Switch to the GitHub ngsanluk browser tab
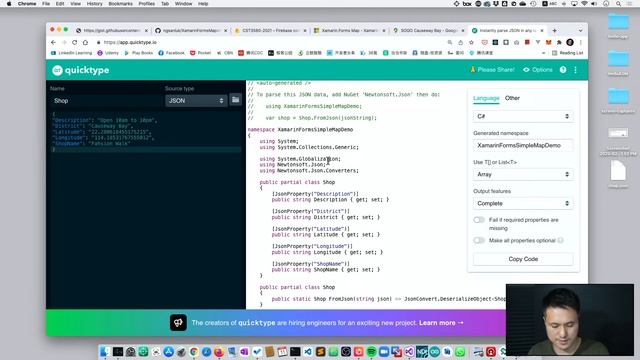 point(191,31)
